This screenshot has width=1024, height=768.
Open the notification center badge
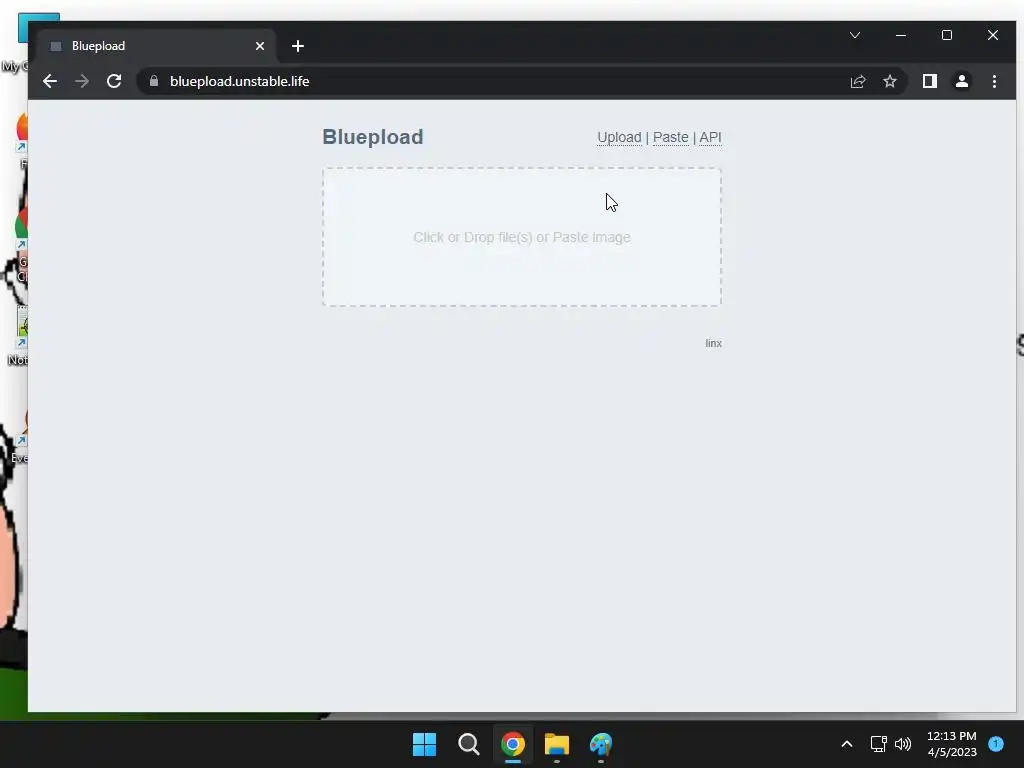(996, 743)
